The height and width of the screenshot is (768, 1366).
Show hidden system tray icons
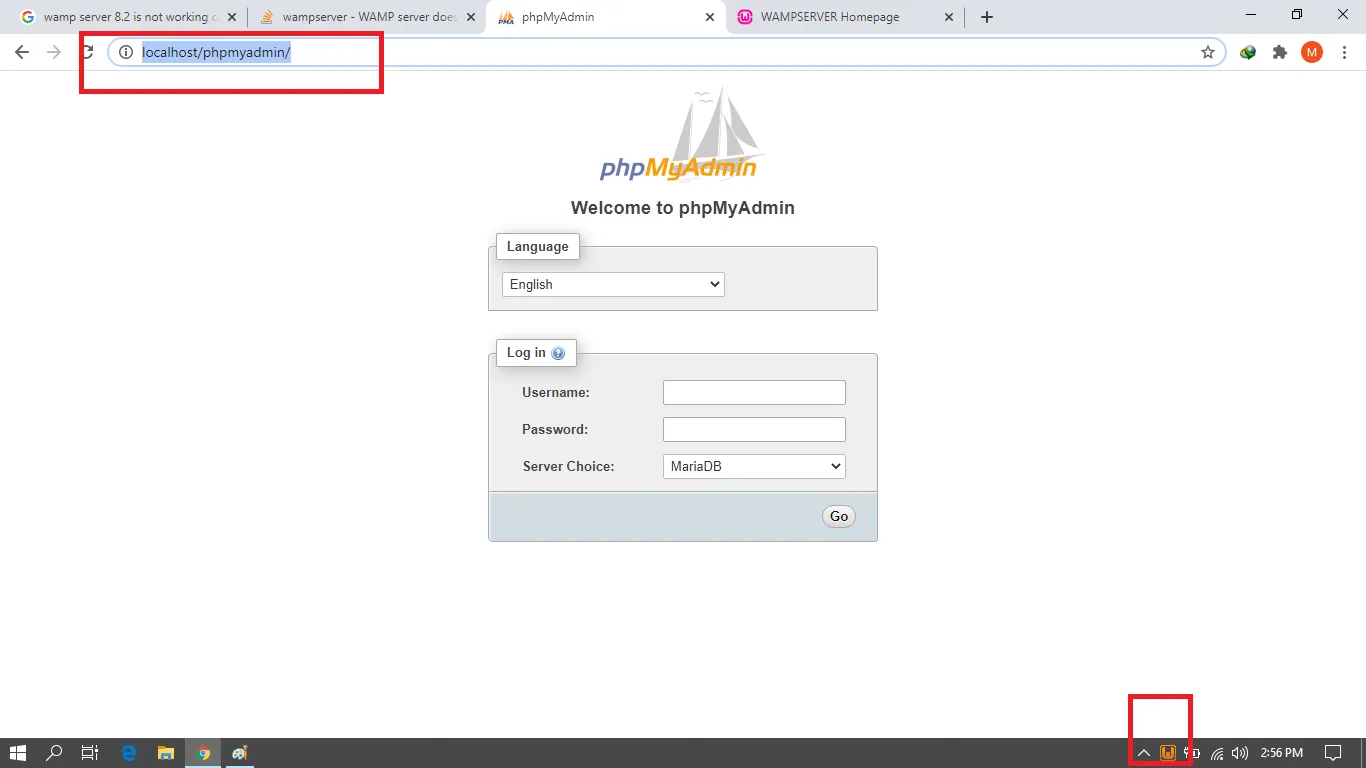click(x=1144, y=753)
